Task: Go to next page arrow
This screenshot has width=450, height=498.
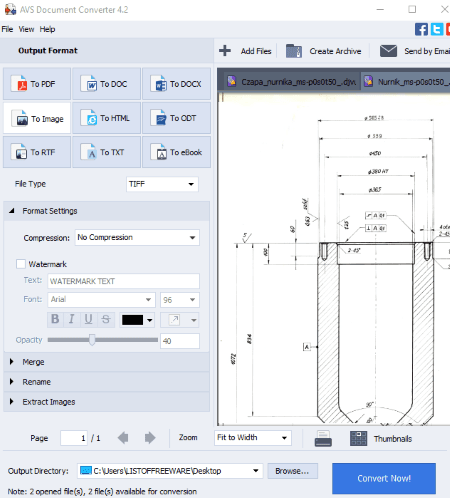Action: (x=150, y=438)
